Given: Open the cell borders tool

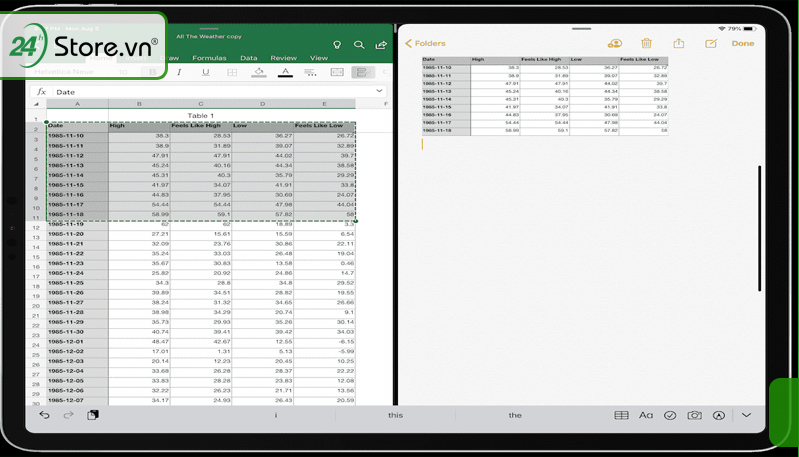Looking at the screenshot, I should tap(232, 72).
